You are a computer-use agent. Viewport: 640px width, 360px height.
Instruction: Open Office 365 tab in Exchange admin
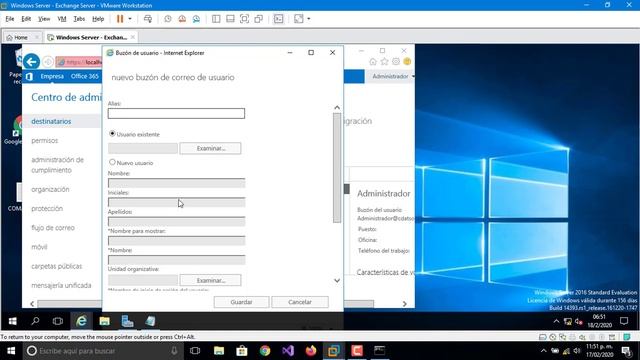tap(84, 76)
